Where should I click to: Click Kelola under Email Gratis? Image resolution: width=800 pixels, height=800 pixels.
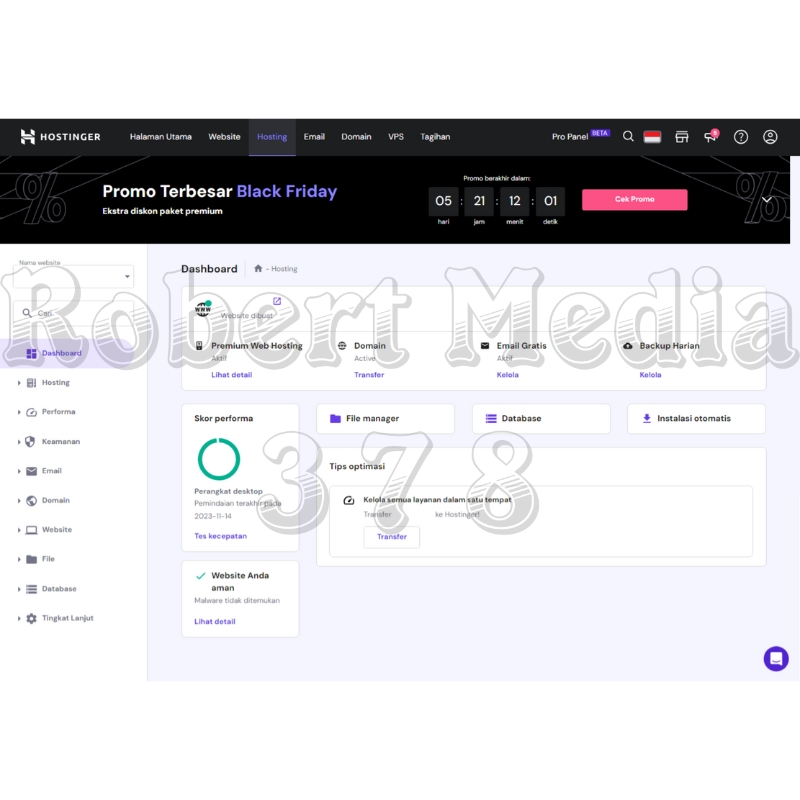(508, 375)
